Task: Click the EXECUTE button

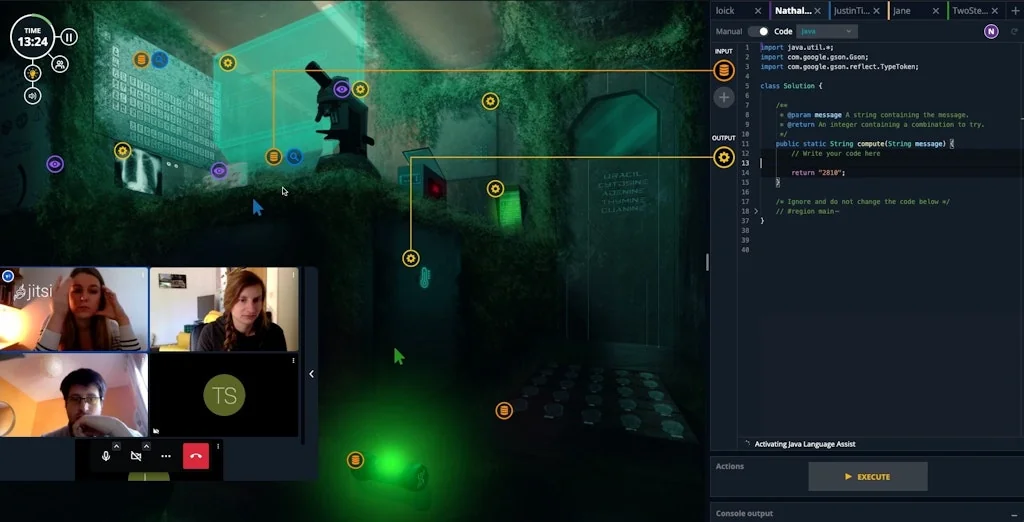Action: pyautogui.click(x=867, y=477)
